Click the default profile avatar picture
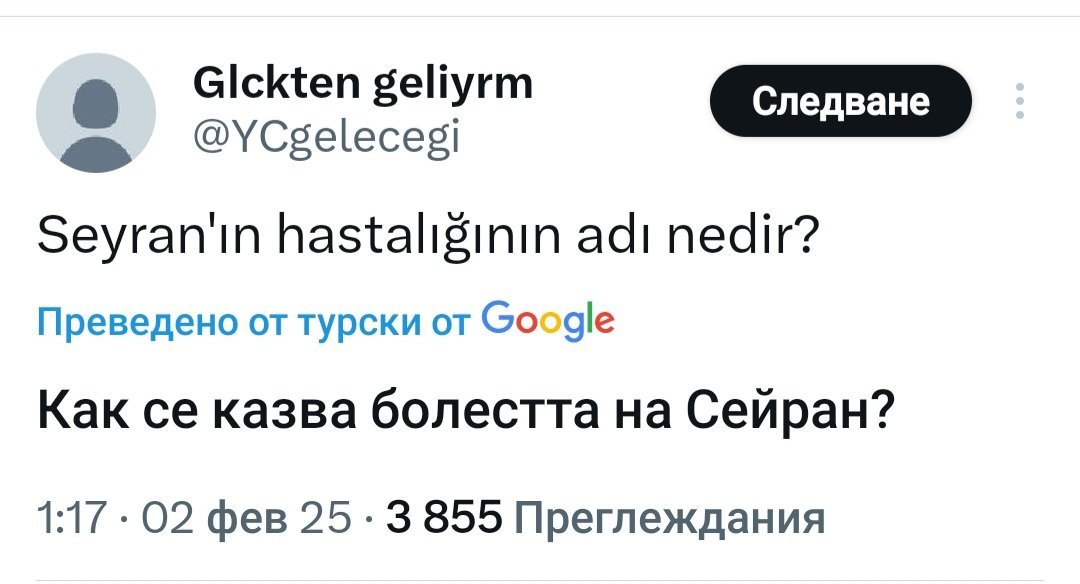1080x584 pixels. point(96,113)
